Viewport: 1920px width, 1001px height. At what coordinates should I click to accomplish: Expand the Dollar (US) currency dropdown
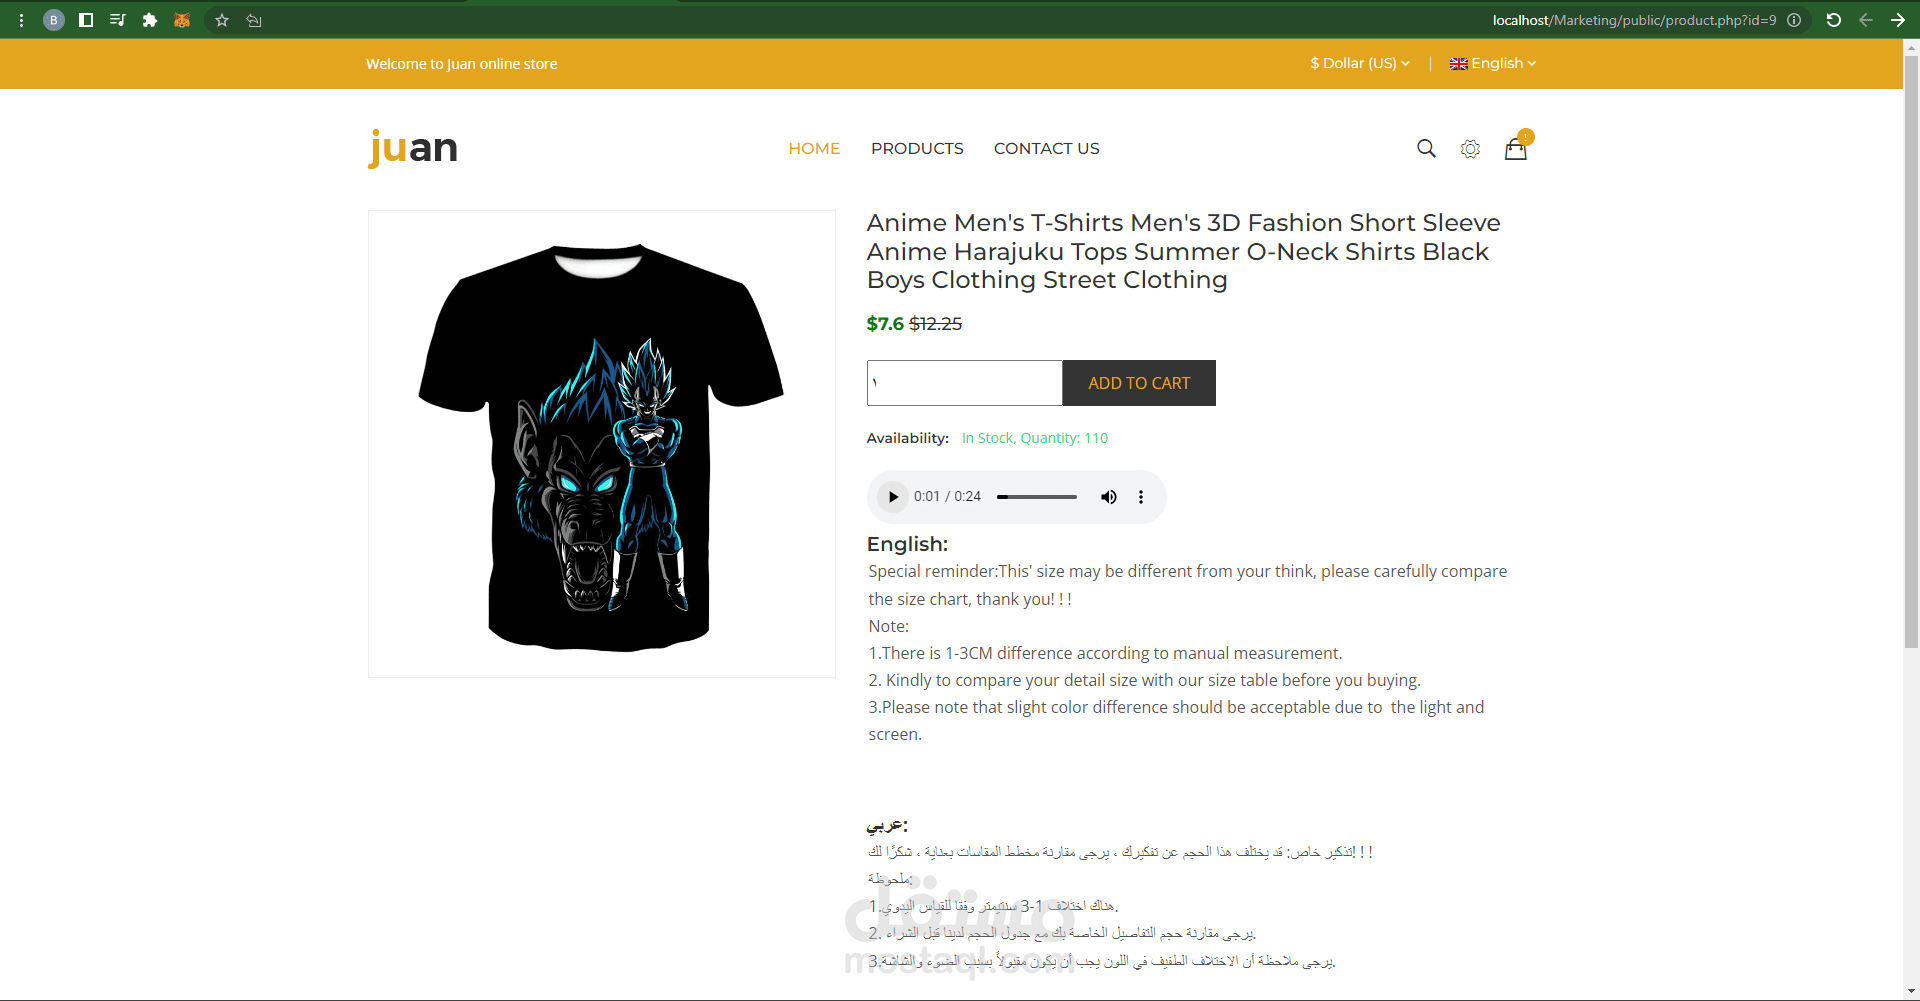point(1360,63)
